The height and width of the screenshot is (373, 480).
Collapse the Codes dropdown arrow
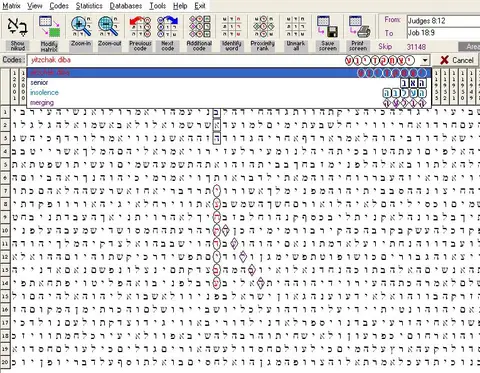425,60
